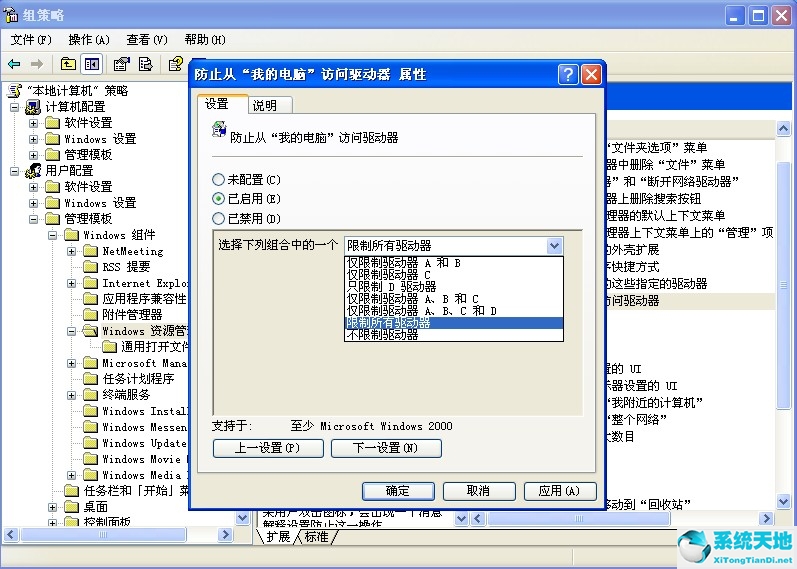Select the 已启用 radio button
The height and width of the screenshot is (569, 797).
[x=218, y=199]
